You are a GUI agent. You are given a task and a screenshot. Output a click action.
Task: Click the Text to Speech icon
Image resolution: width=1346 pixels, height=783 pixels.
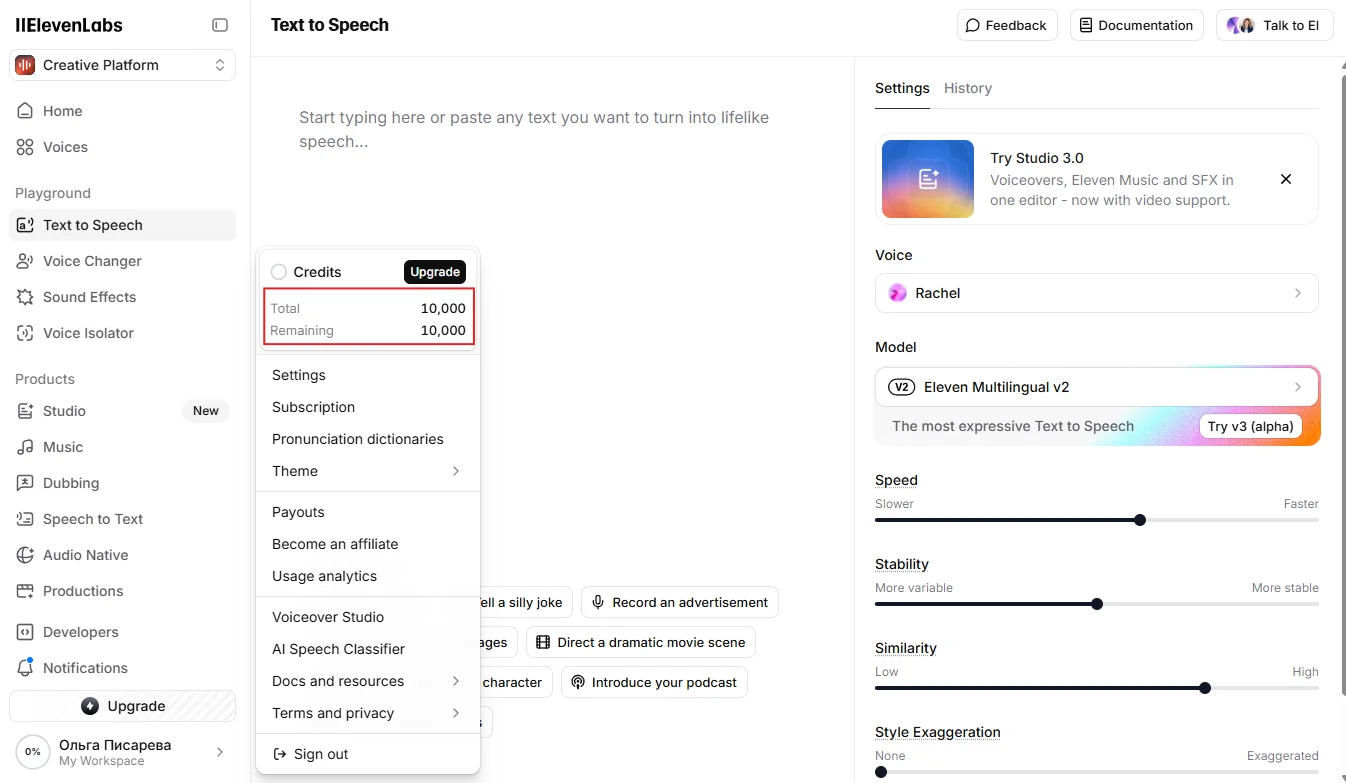25,225
